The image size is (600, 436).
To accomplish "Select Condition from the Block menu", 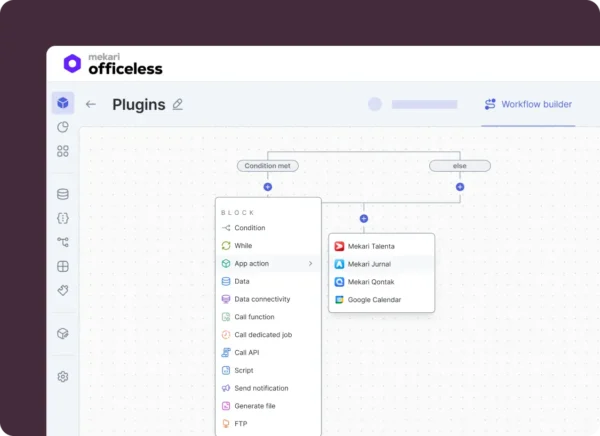I will click(x=249, y=228).
